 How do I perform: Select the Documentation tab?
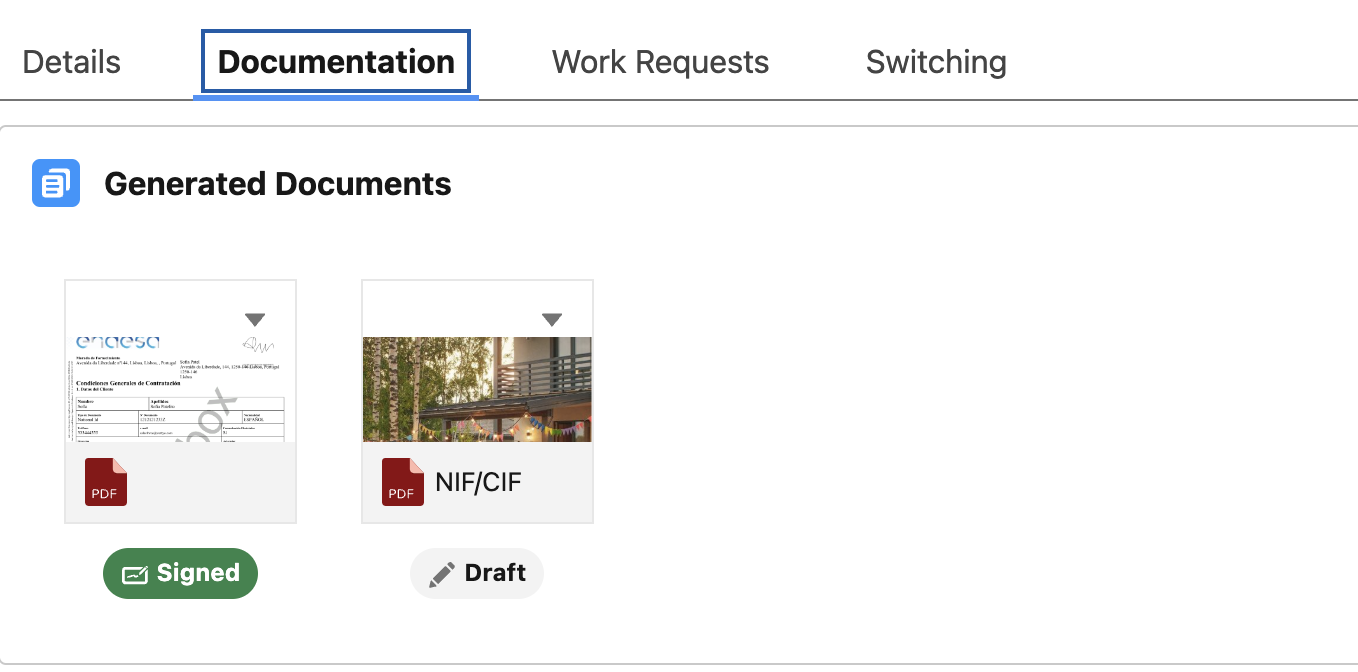[x=336, y=62]
